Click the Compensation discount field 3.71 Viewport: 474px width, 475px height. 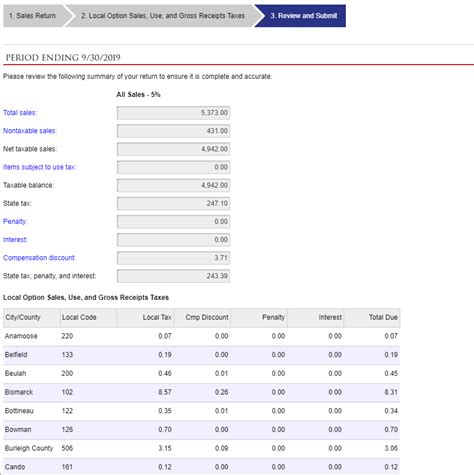(x=173, y=258)
